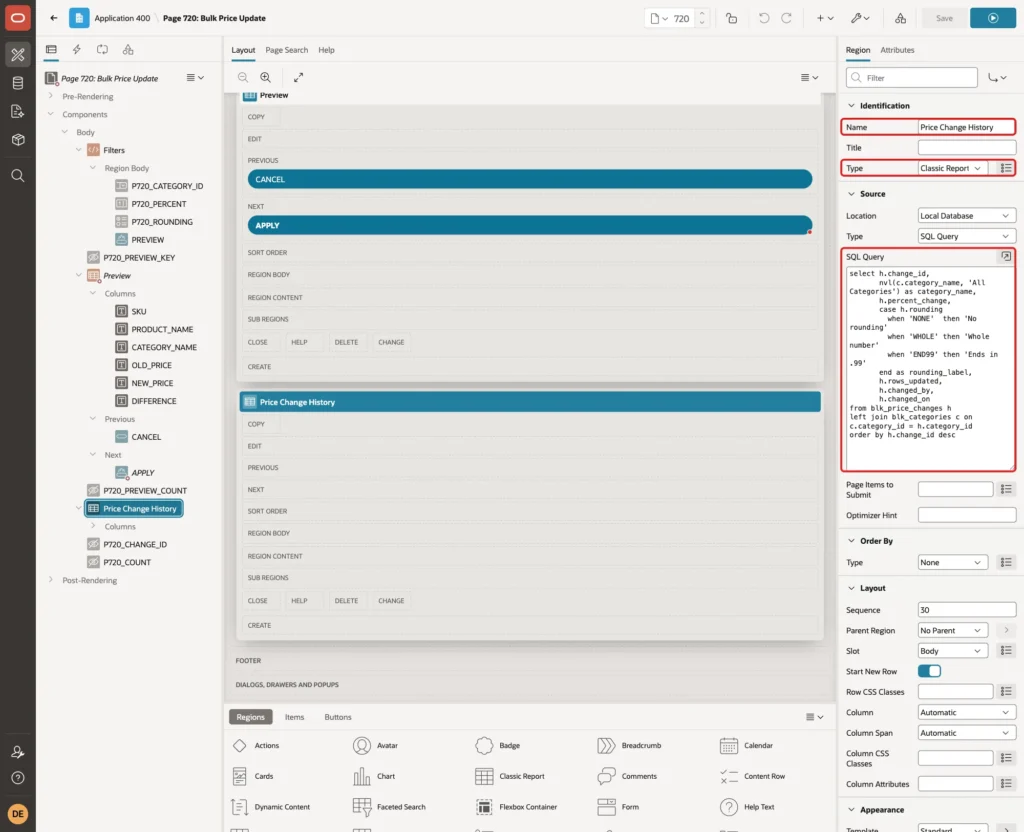Pick the Chart region type
The height and width of the screenshot is (832, 1024).
click(x=374, y=776)
